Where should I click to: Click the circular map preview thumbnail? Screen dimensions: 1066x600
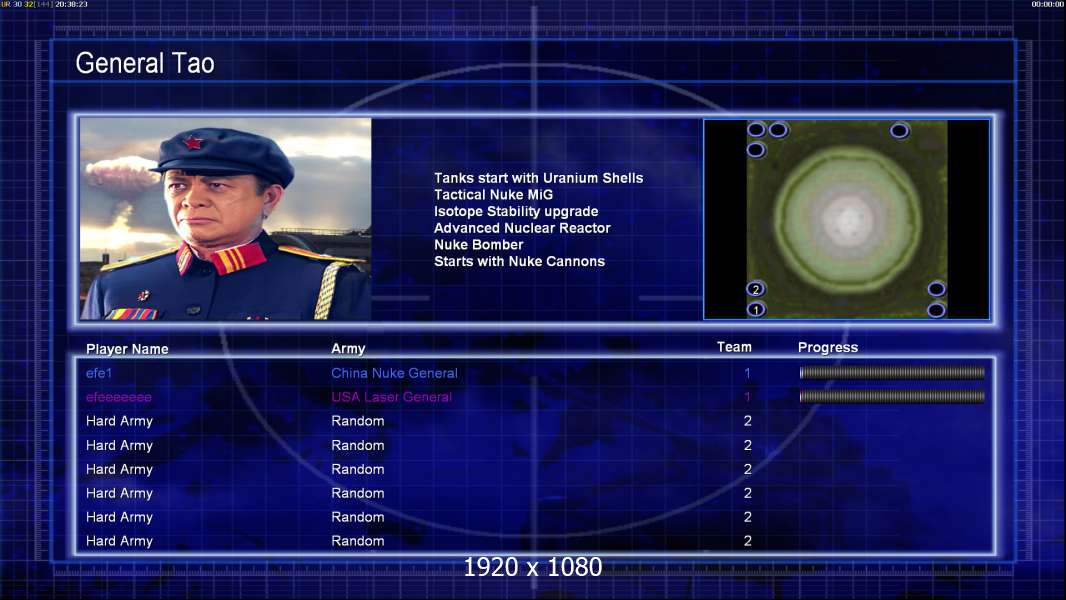tap(846, 219)
